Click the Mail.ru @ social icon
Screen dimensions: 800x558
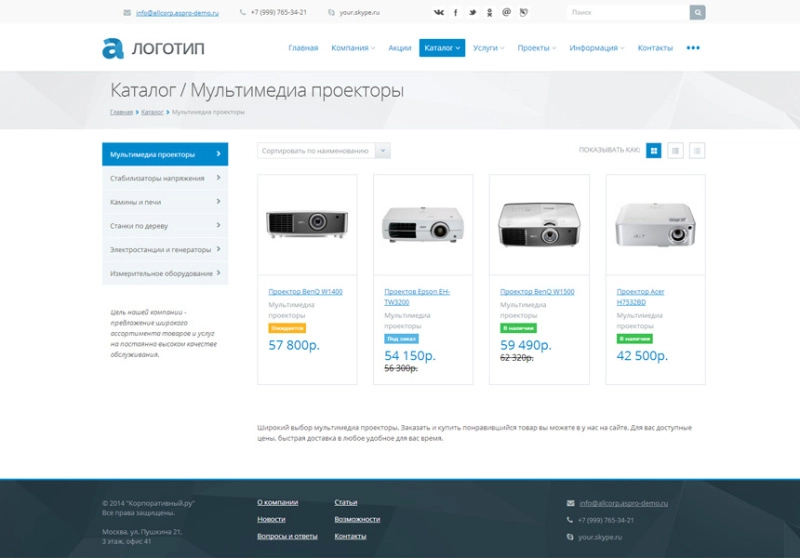tap(506, 13)
